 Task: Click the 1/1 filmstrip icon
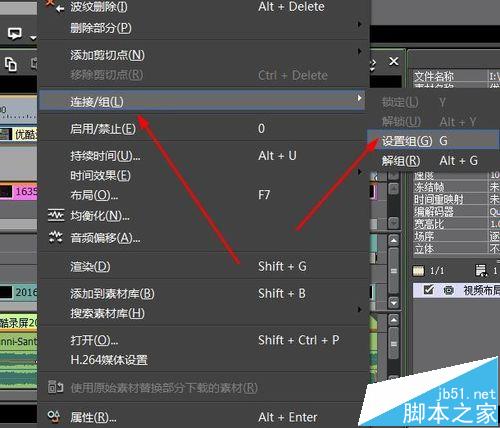419,271
